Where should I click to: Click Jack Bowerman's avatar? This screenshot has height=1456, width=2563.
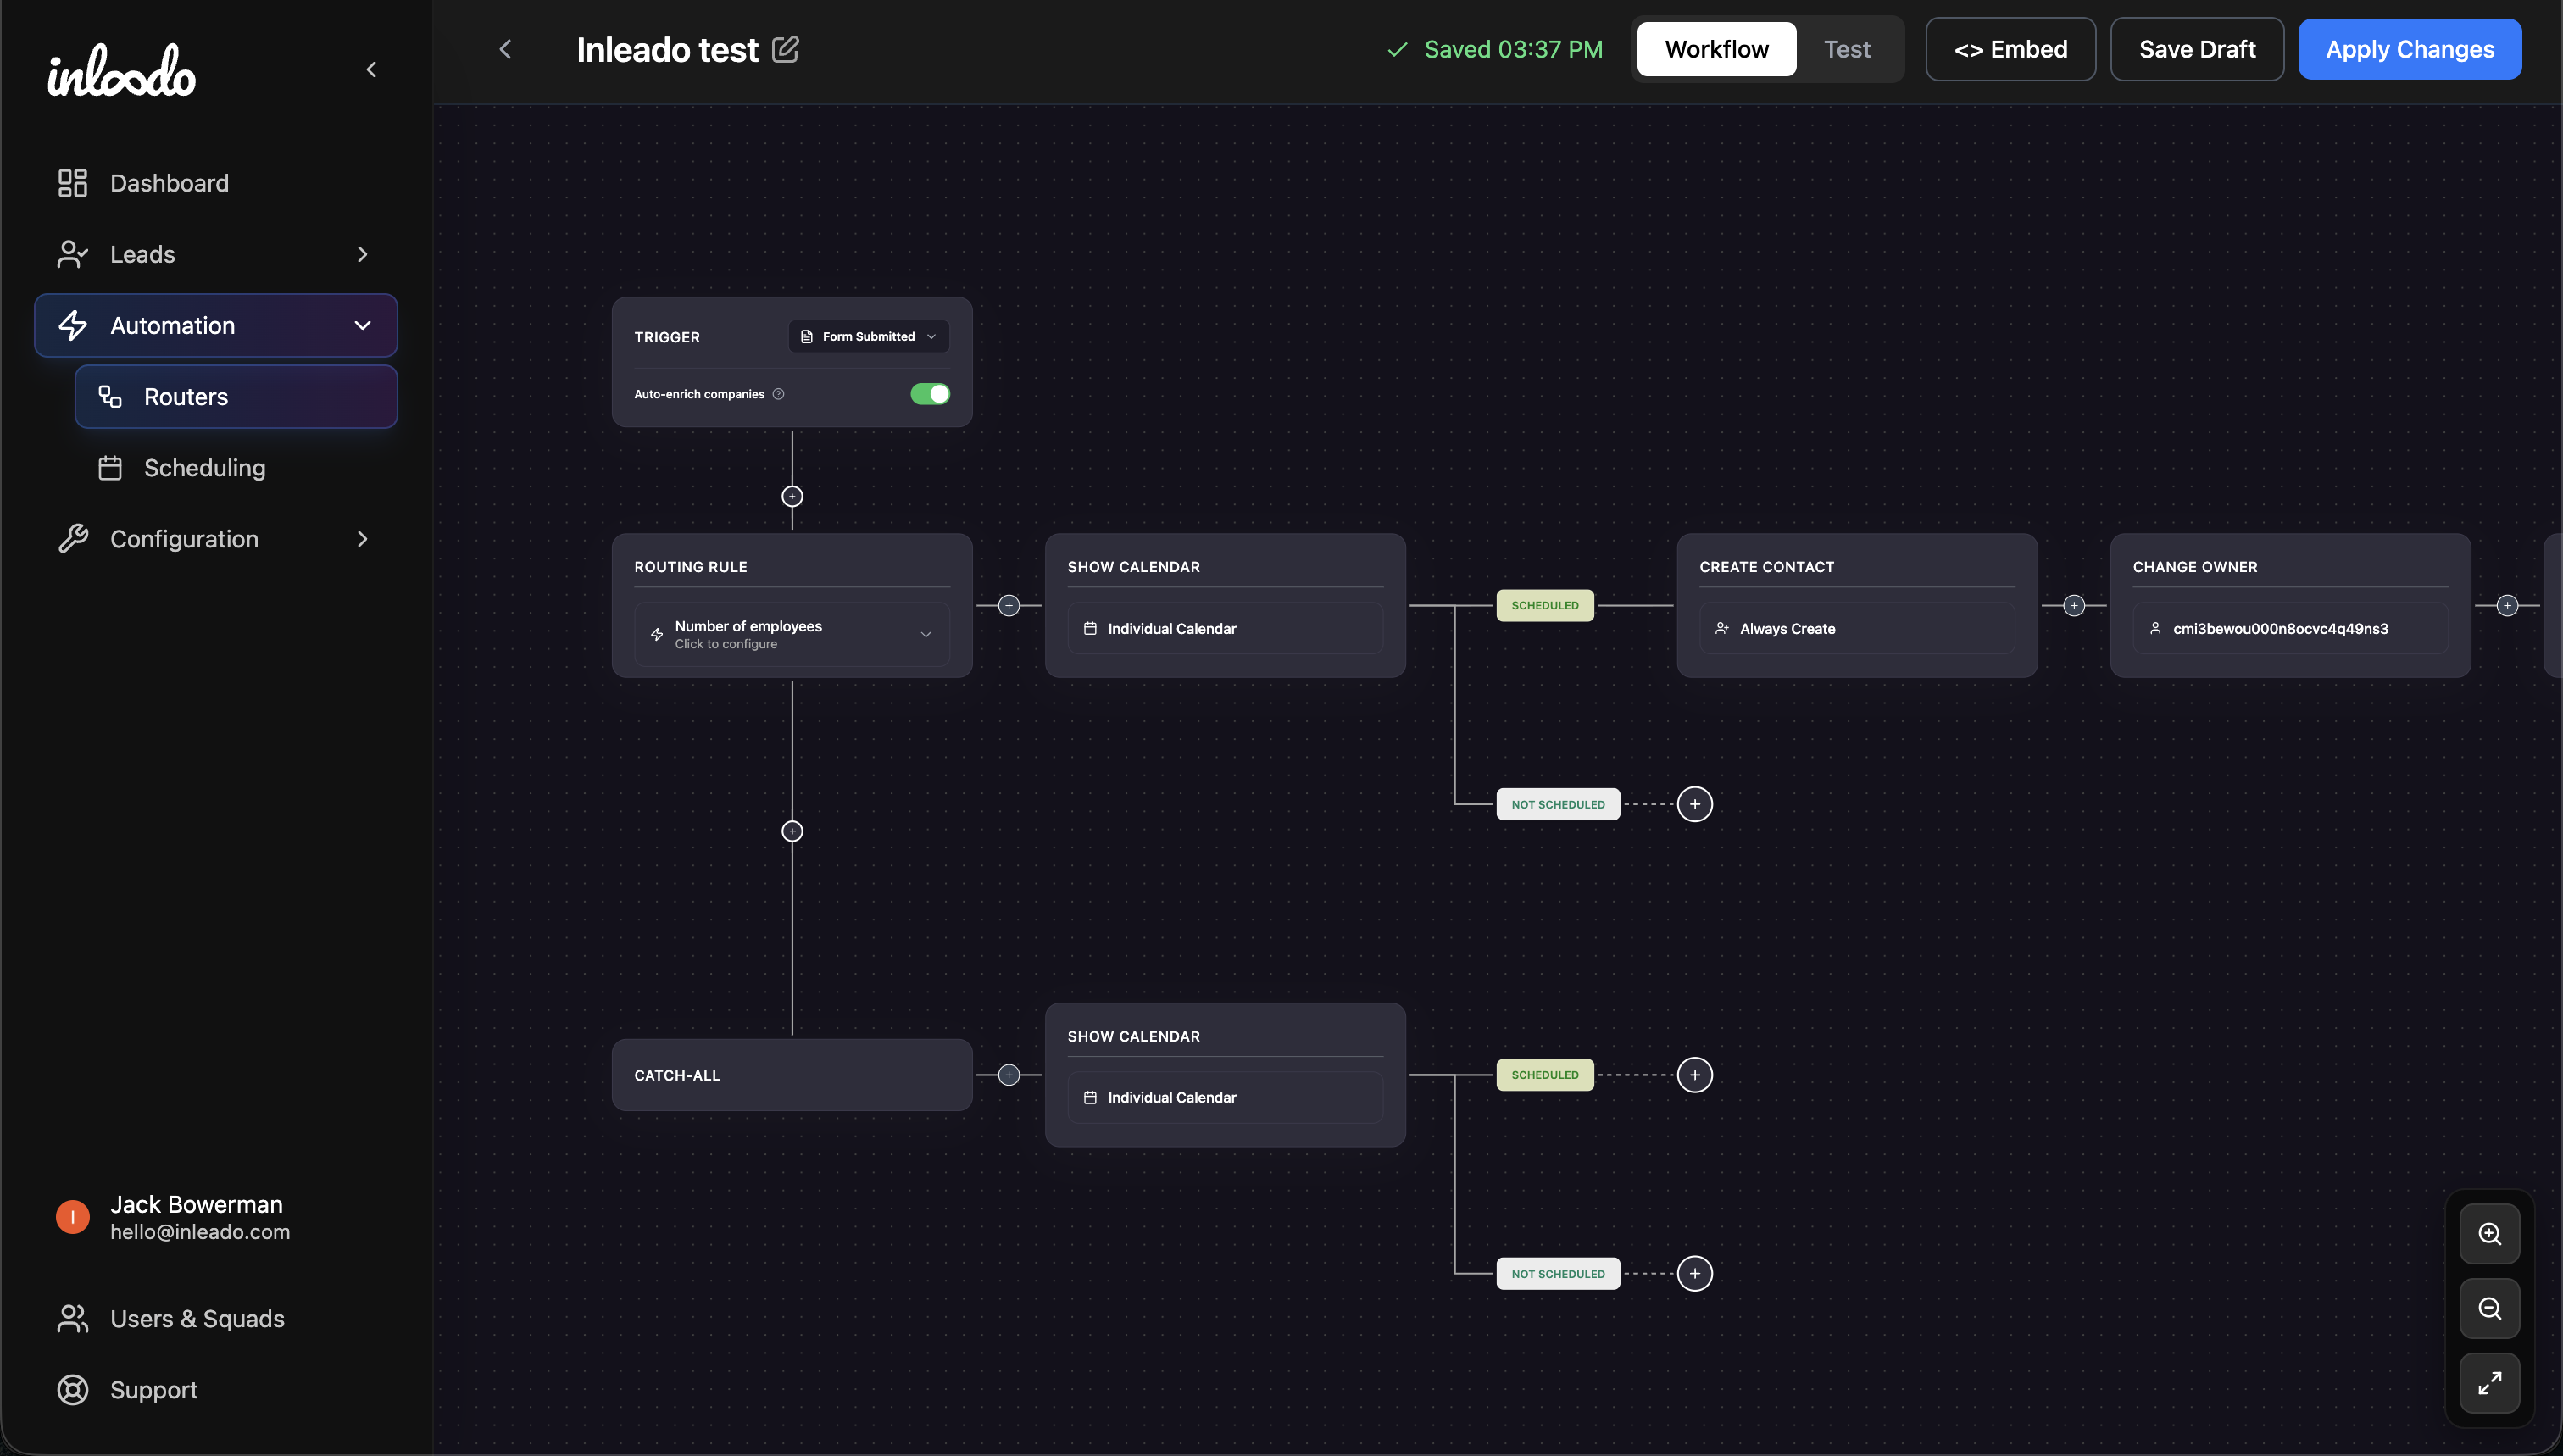[x=71, y=1216]
